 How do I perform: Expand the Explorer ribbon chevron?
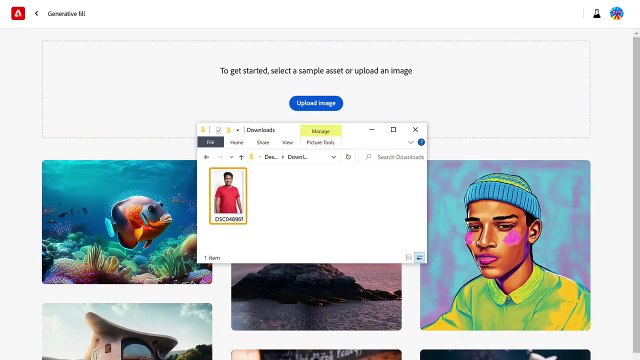coord(411,142)
